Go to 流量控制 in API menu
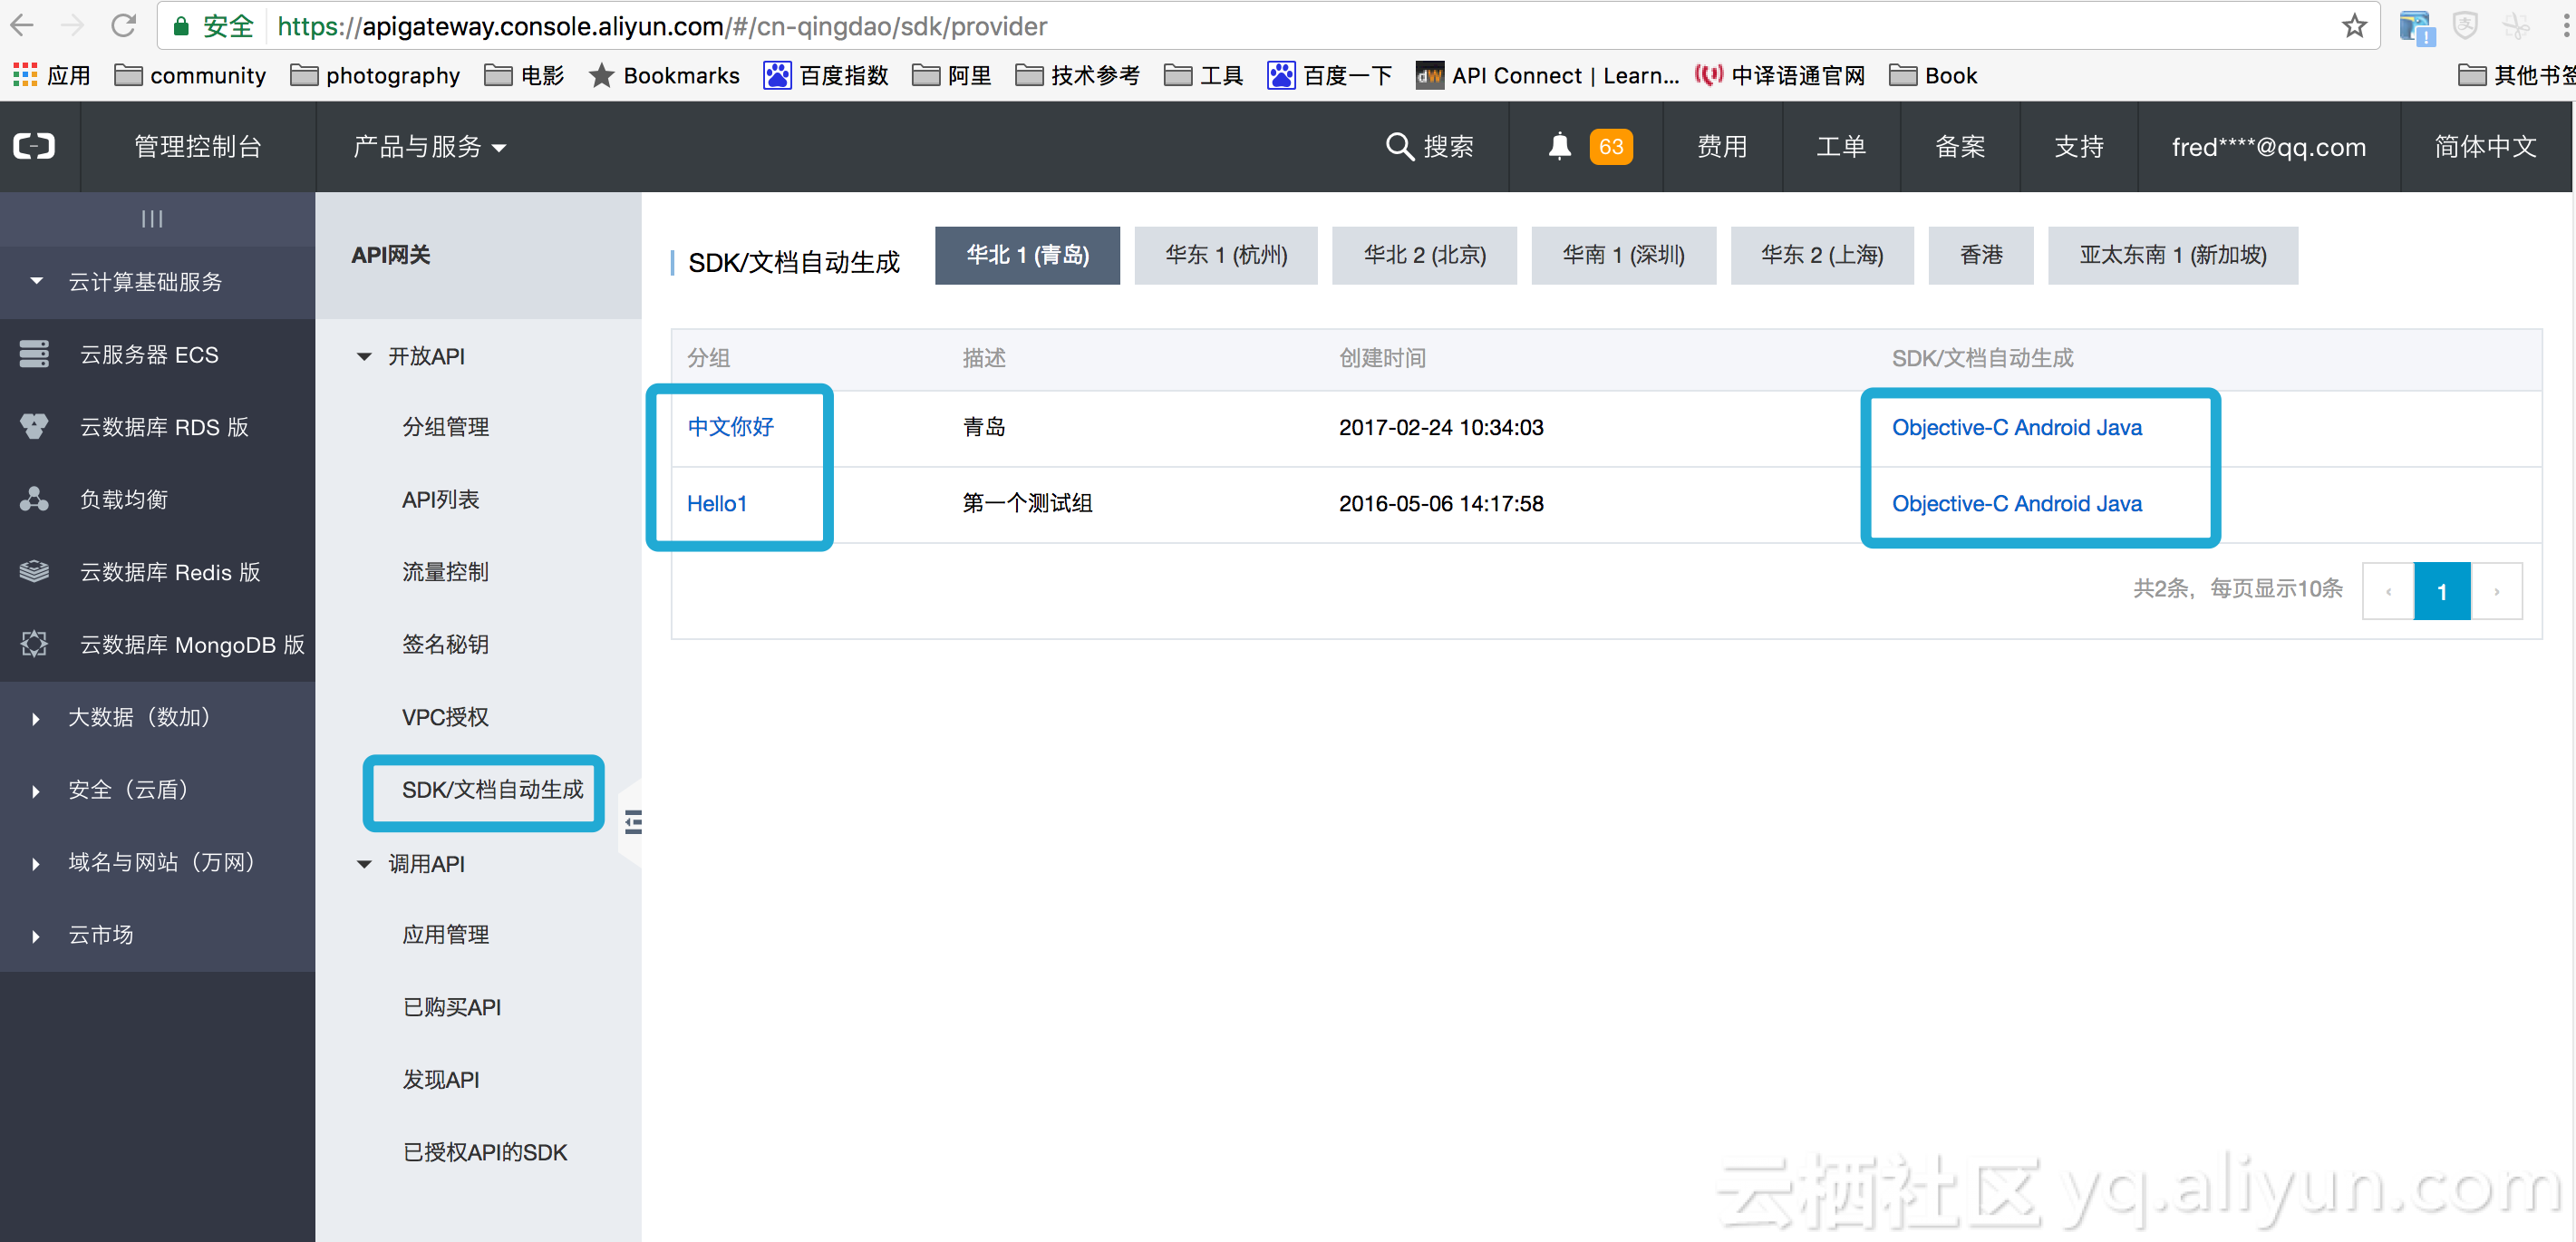The height and width of the screenshot is (1242, 2576). click(445, 572)
